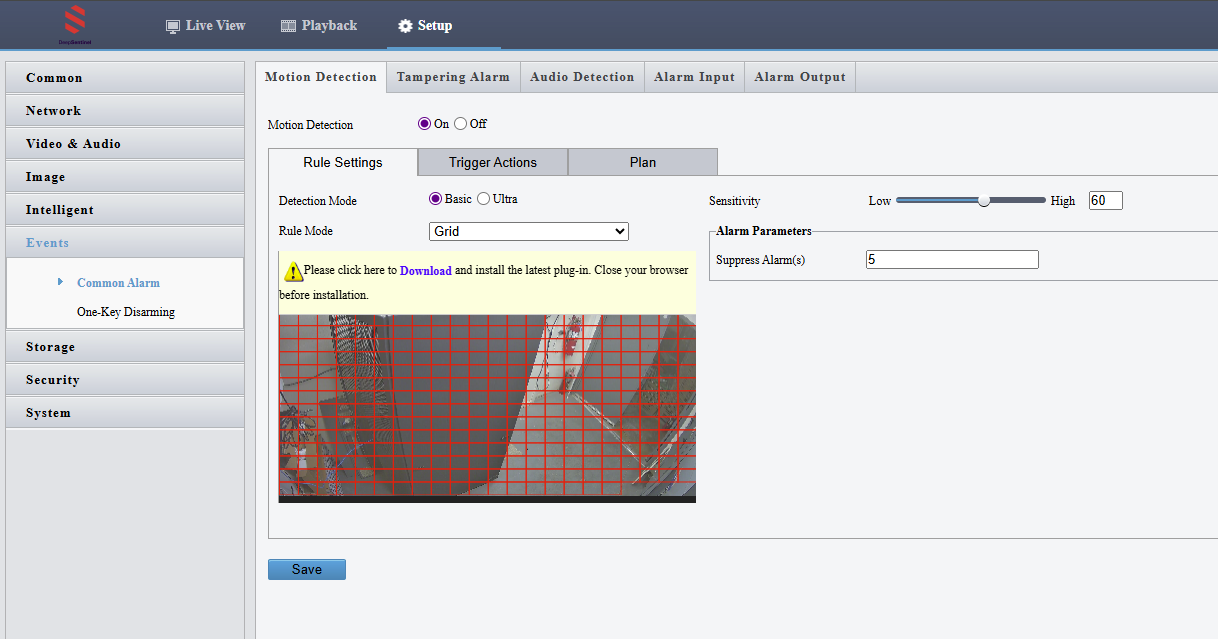This screenshot has width=1218, height=639.
Task: Click the Setup gear icon
Action: click(x=405, y=26)
